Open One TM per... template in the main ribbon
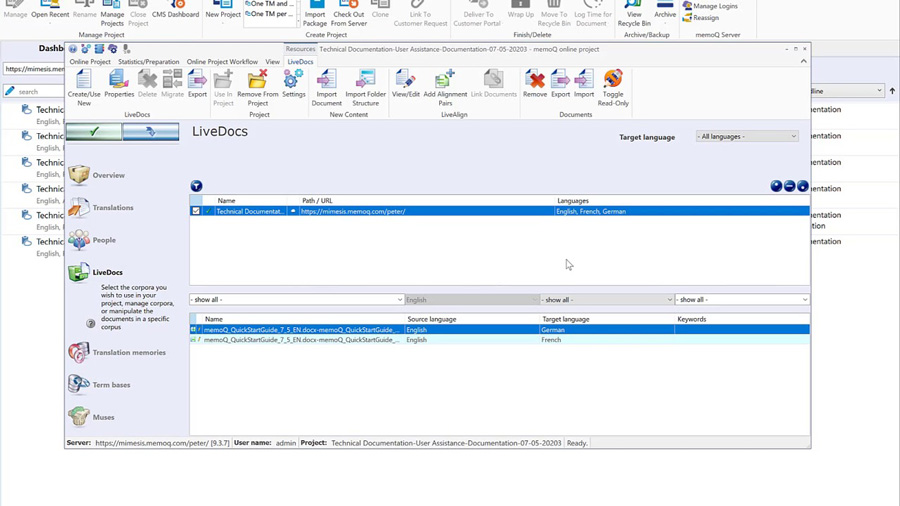The width and height of the screenshot is (900, 506). (x=269, y=14)
